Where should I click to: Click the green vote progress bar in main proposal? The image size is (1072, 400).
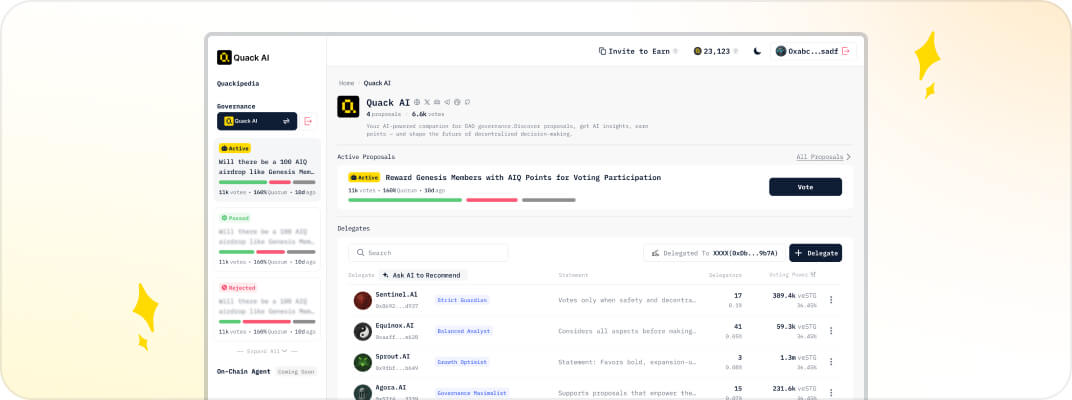pyautogui.click(x=405, y=200)
